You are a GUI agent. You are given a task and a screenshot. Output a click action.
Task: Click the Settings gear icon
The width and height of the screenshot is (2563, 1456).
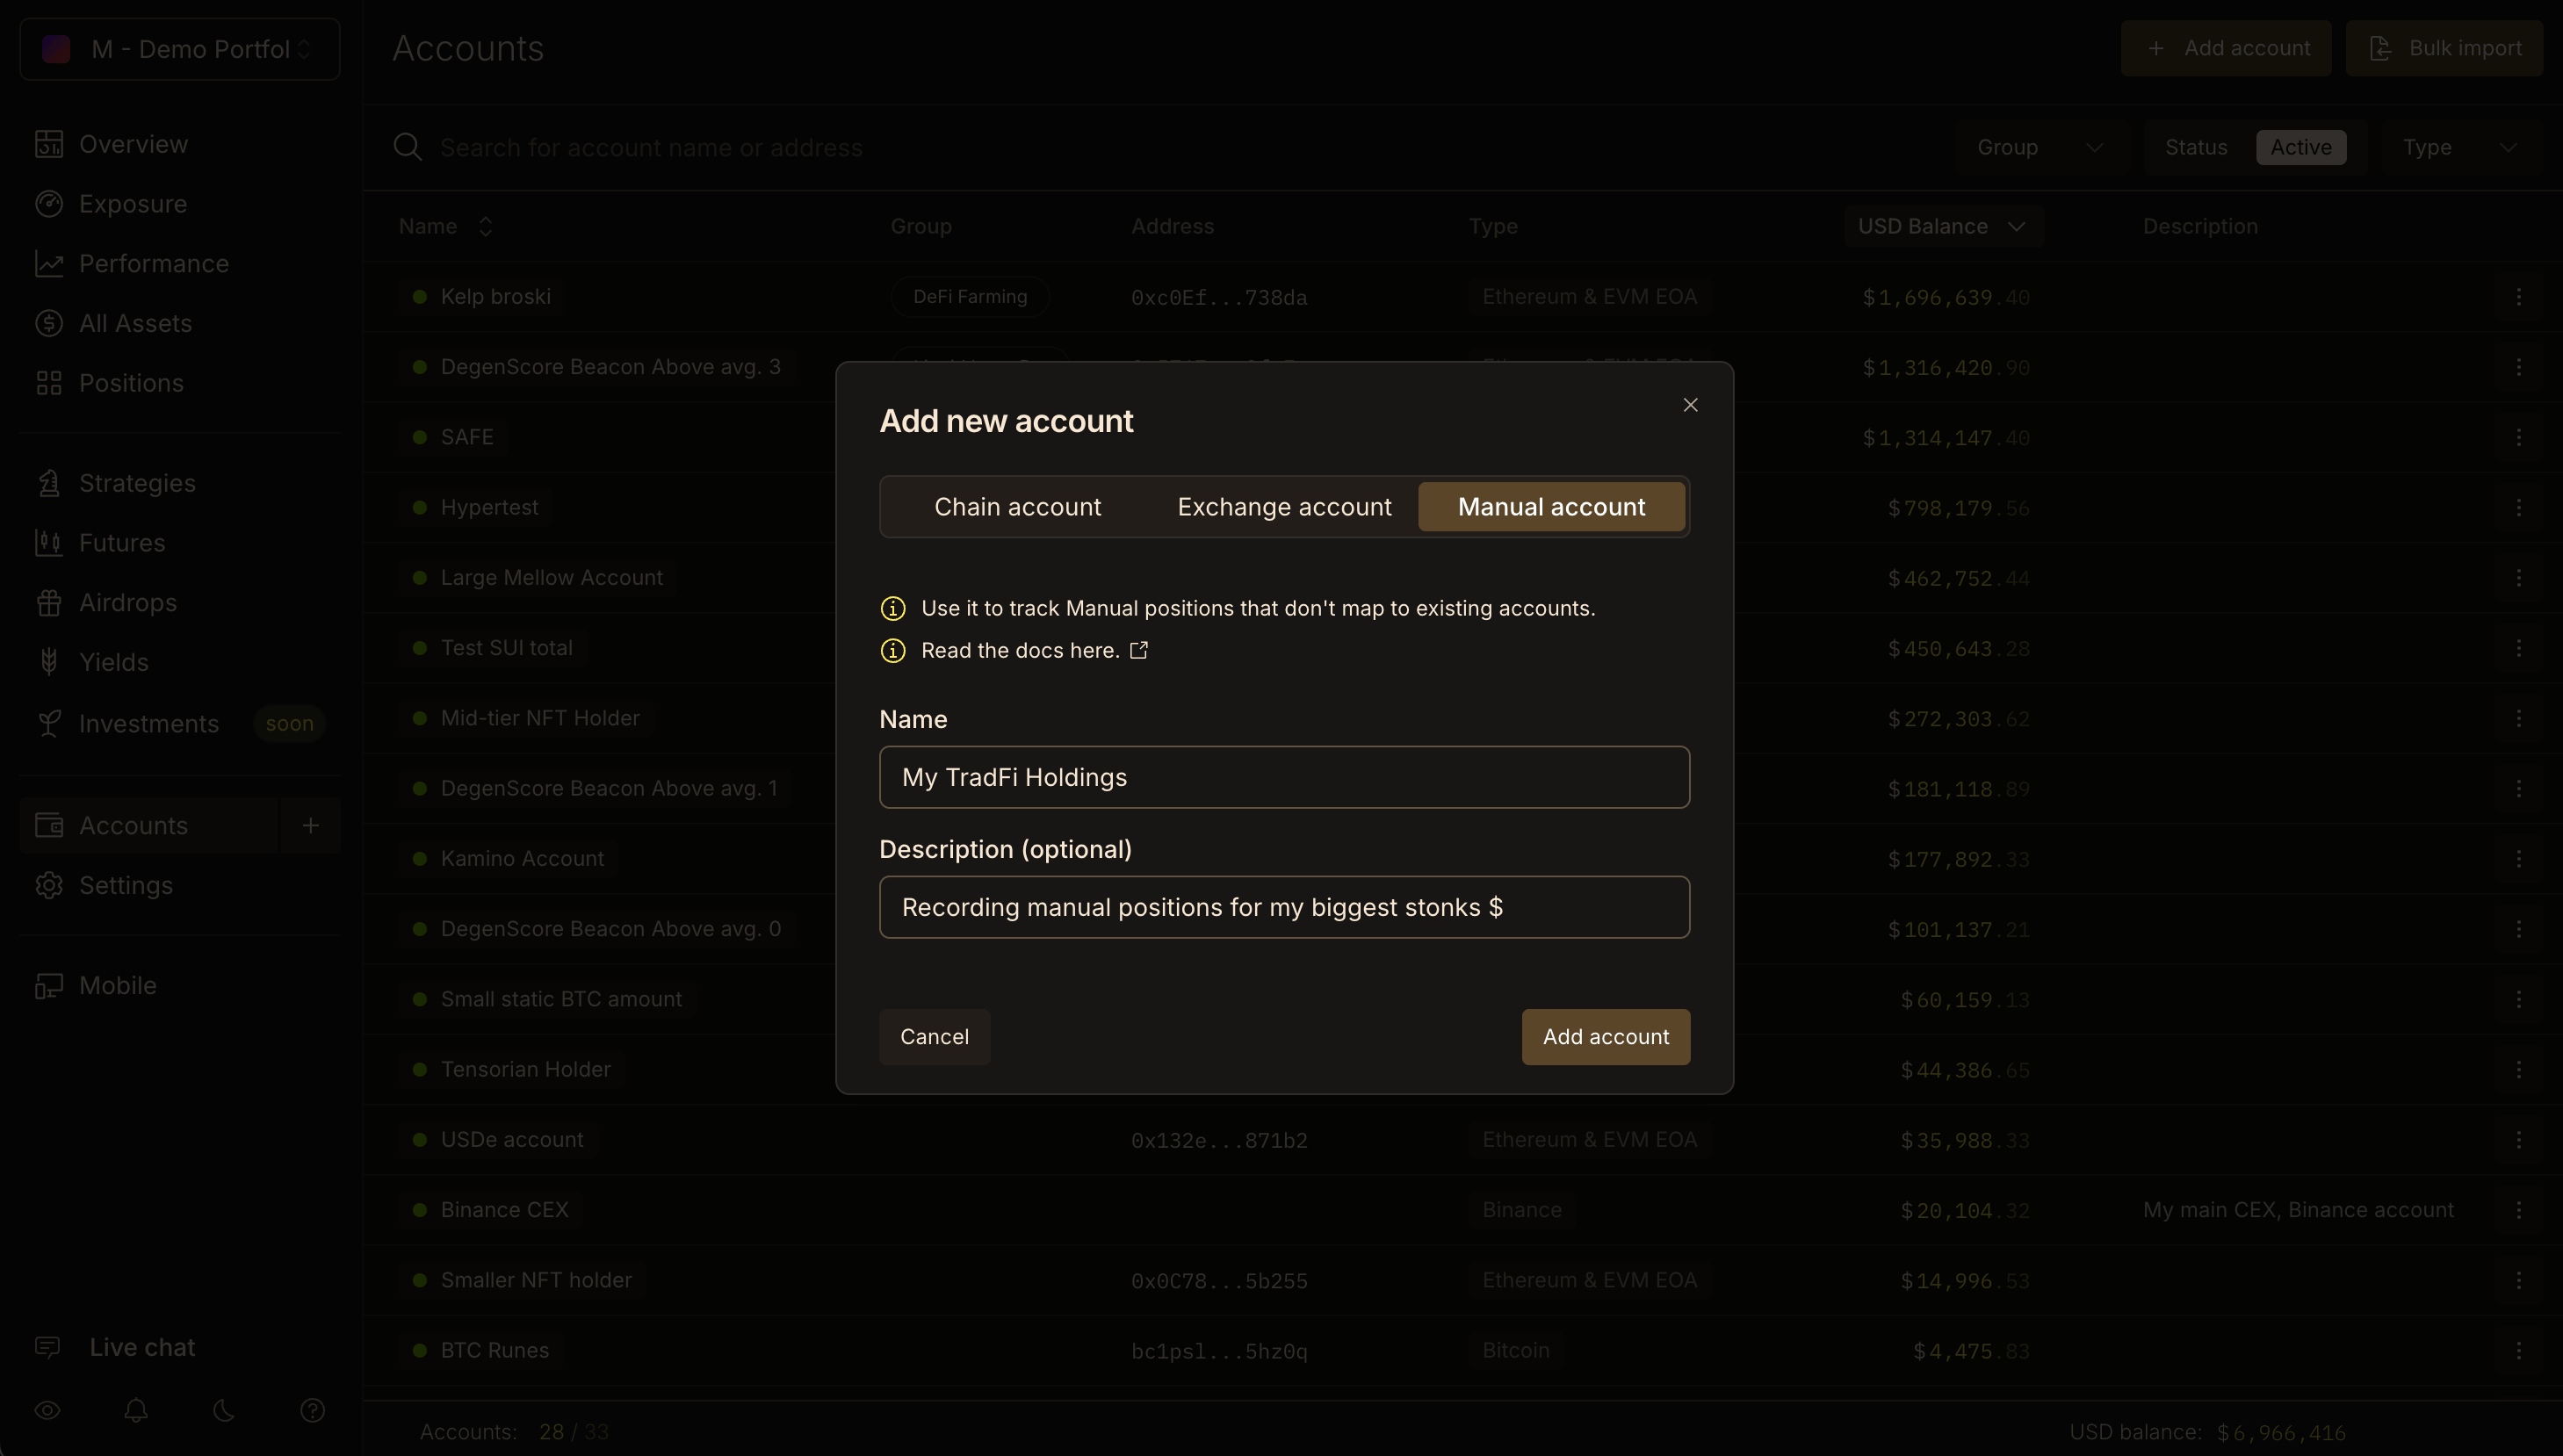pos(48,886)
